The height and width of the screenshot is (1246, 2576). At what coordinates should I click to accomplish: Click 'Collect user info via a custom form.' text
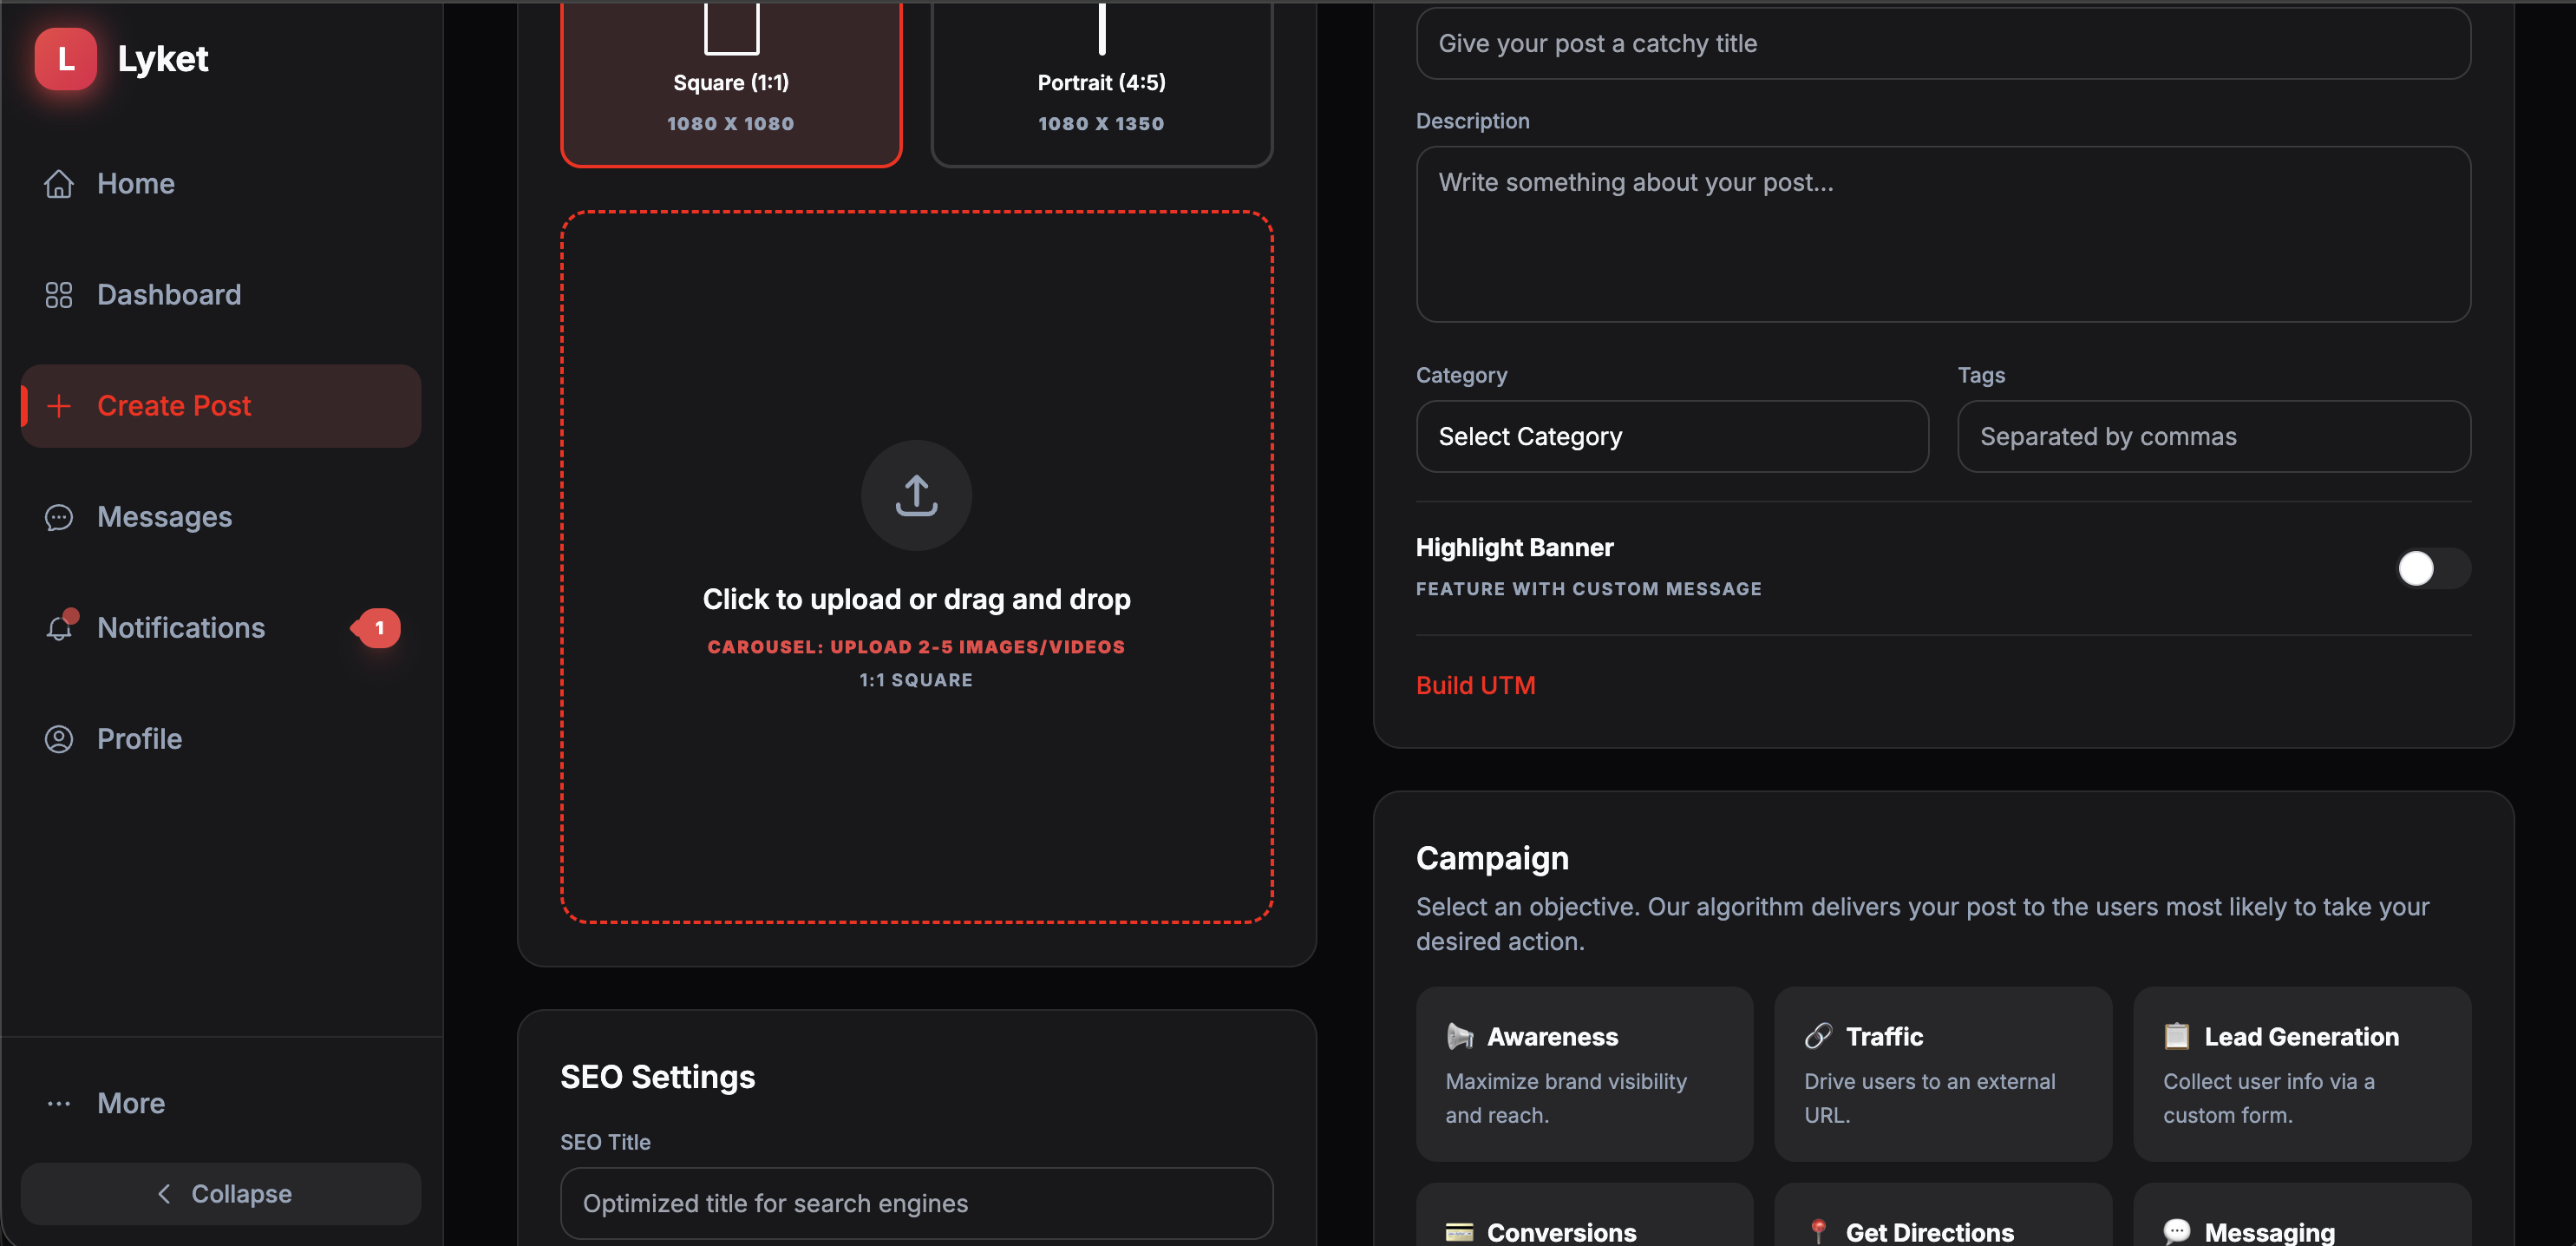point(2268,1099)
